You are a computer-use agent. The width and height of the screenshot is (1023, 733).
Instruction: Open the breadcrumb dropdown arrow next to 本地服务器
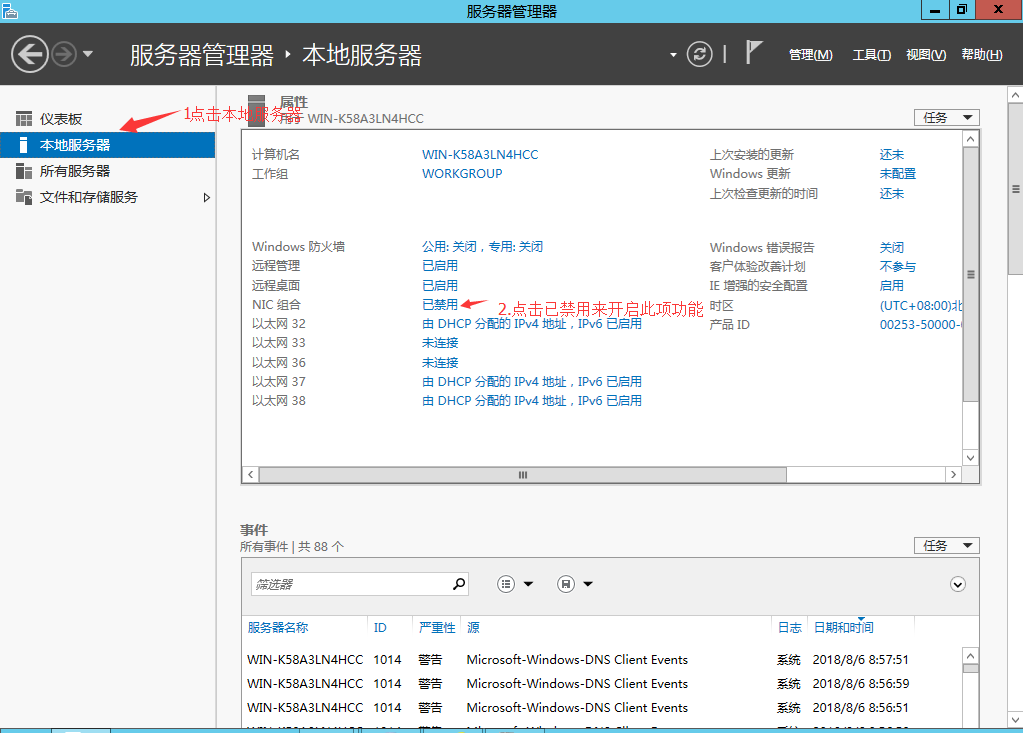673,54
